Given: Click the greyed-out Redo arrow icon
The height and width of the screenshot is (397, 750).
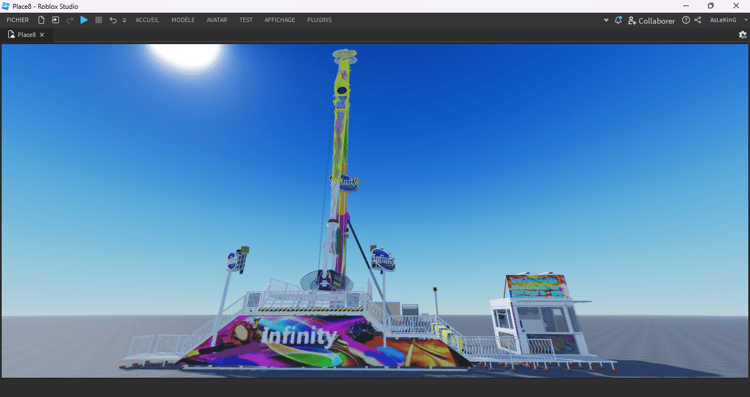Looking at the screenshot, I should 70,20.
